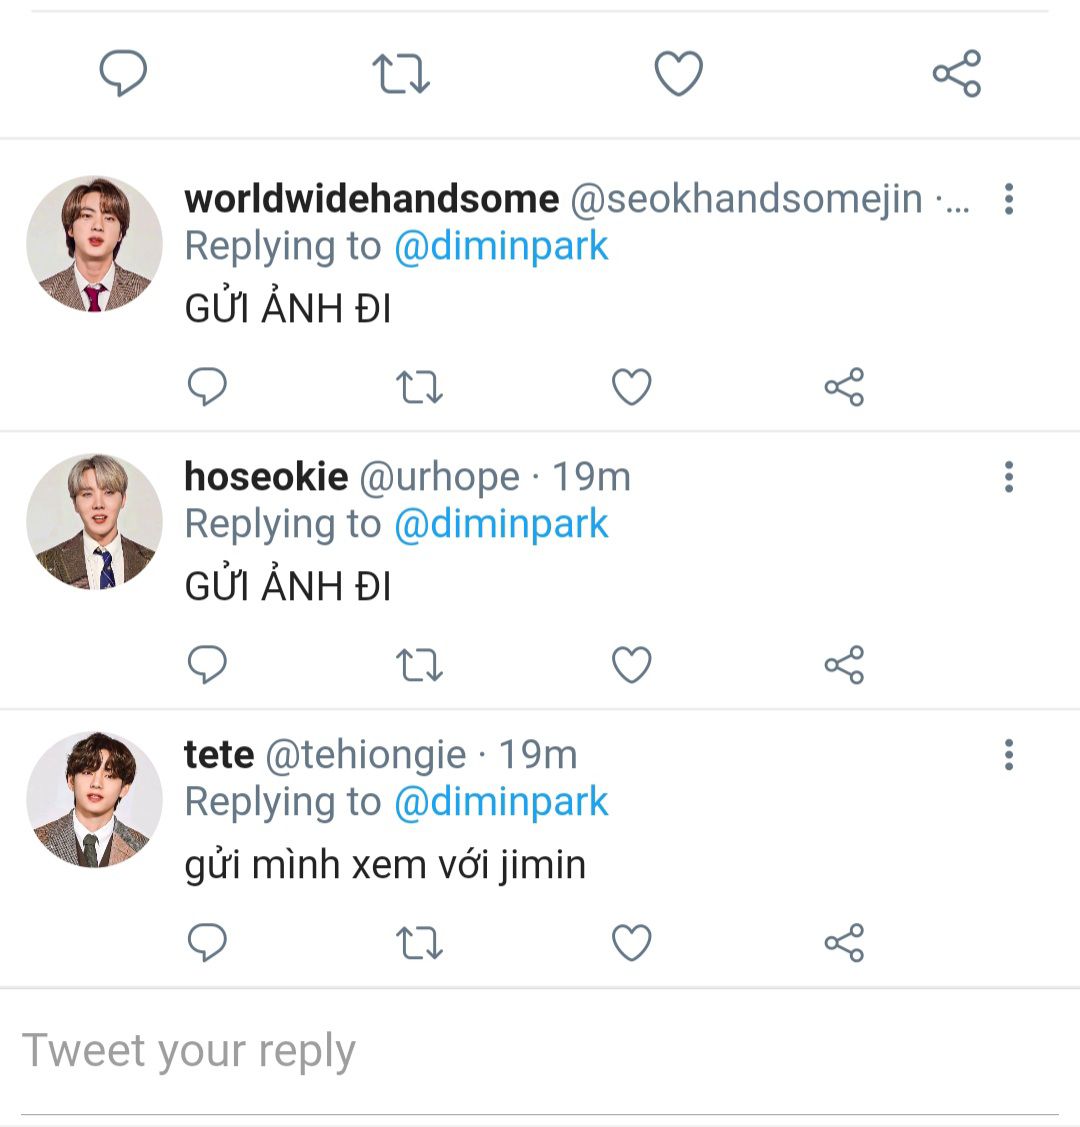This screenshot has width=1080, height=1127.
Task: Share hoseokie's reply tweet
Action: [844, 665]
